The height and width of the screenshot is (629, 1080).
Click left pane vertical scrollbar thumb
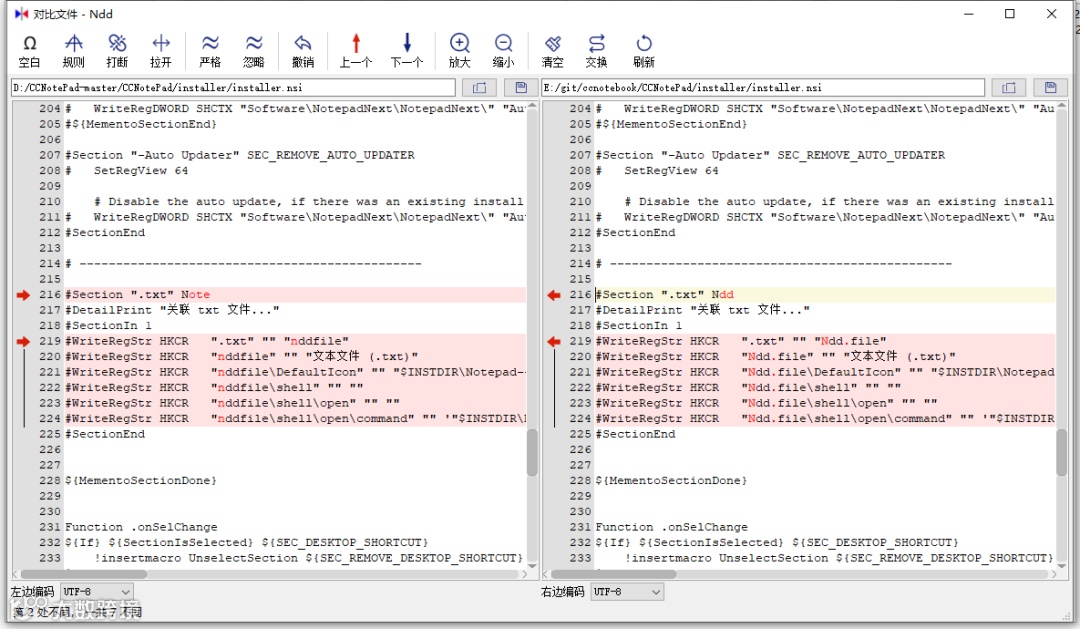532,453
